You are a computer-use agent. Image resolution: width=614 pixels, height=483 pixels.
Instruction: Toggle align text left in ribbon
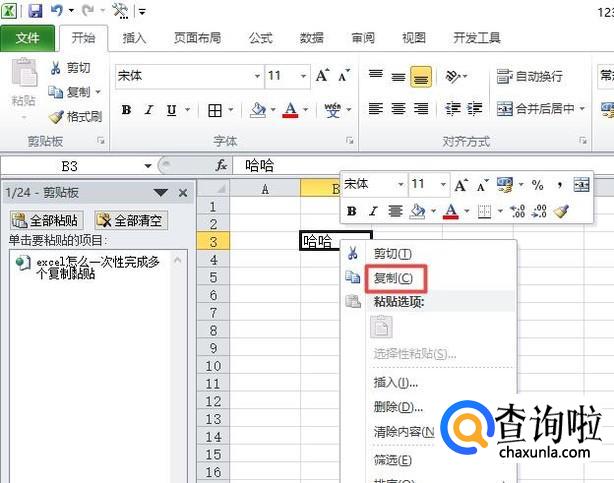tap(376, 109)
